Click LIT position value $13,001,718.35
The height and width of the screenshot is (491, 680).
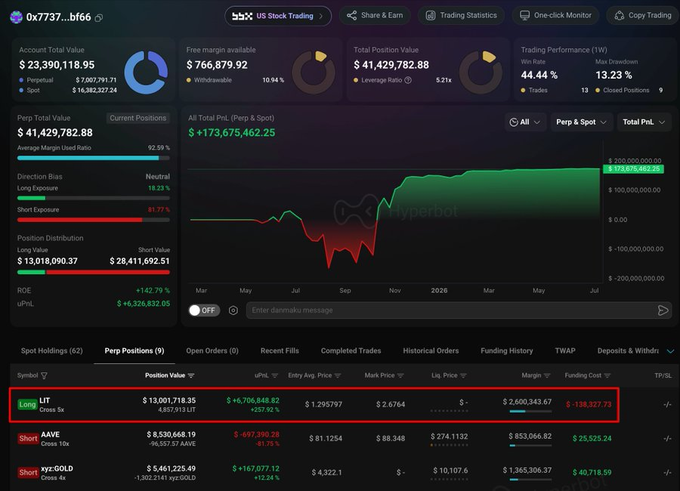[169, 400]
